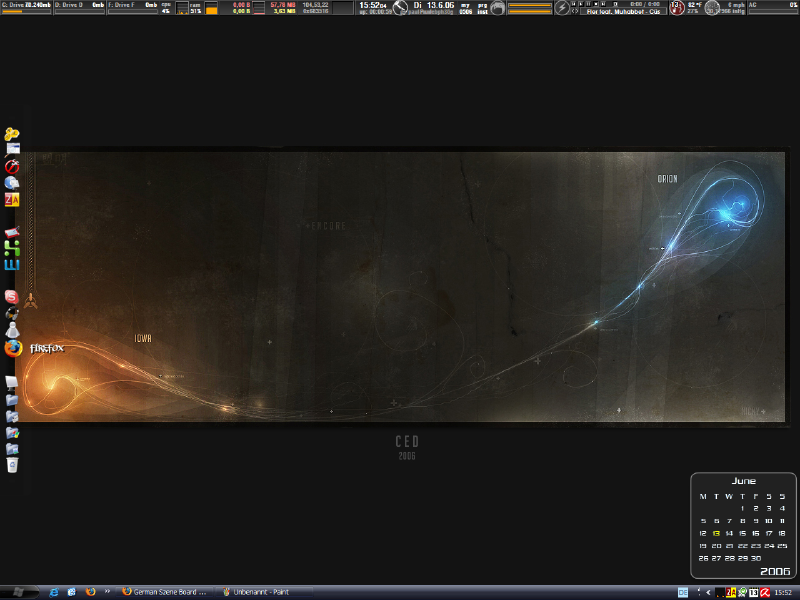
Task: Click the 'prg inst' shortcut in top bar
Action: pos(482,8)
